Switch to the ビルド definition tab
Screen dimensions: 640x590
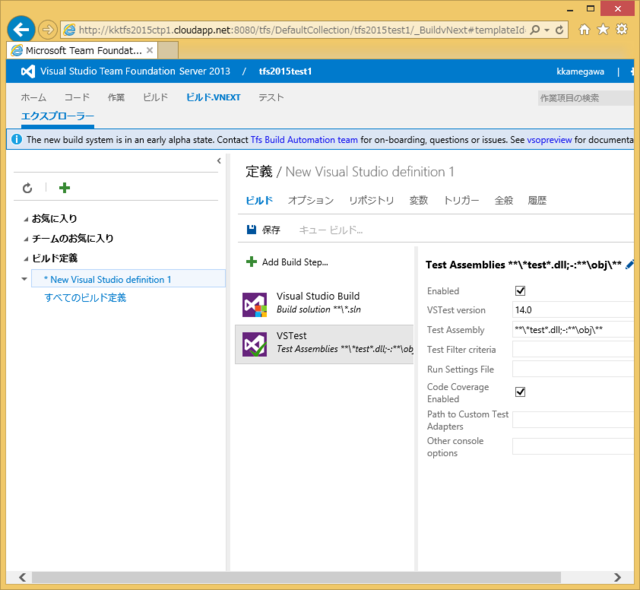pyautogui.click(x=259, y=200)
